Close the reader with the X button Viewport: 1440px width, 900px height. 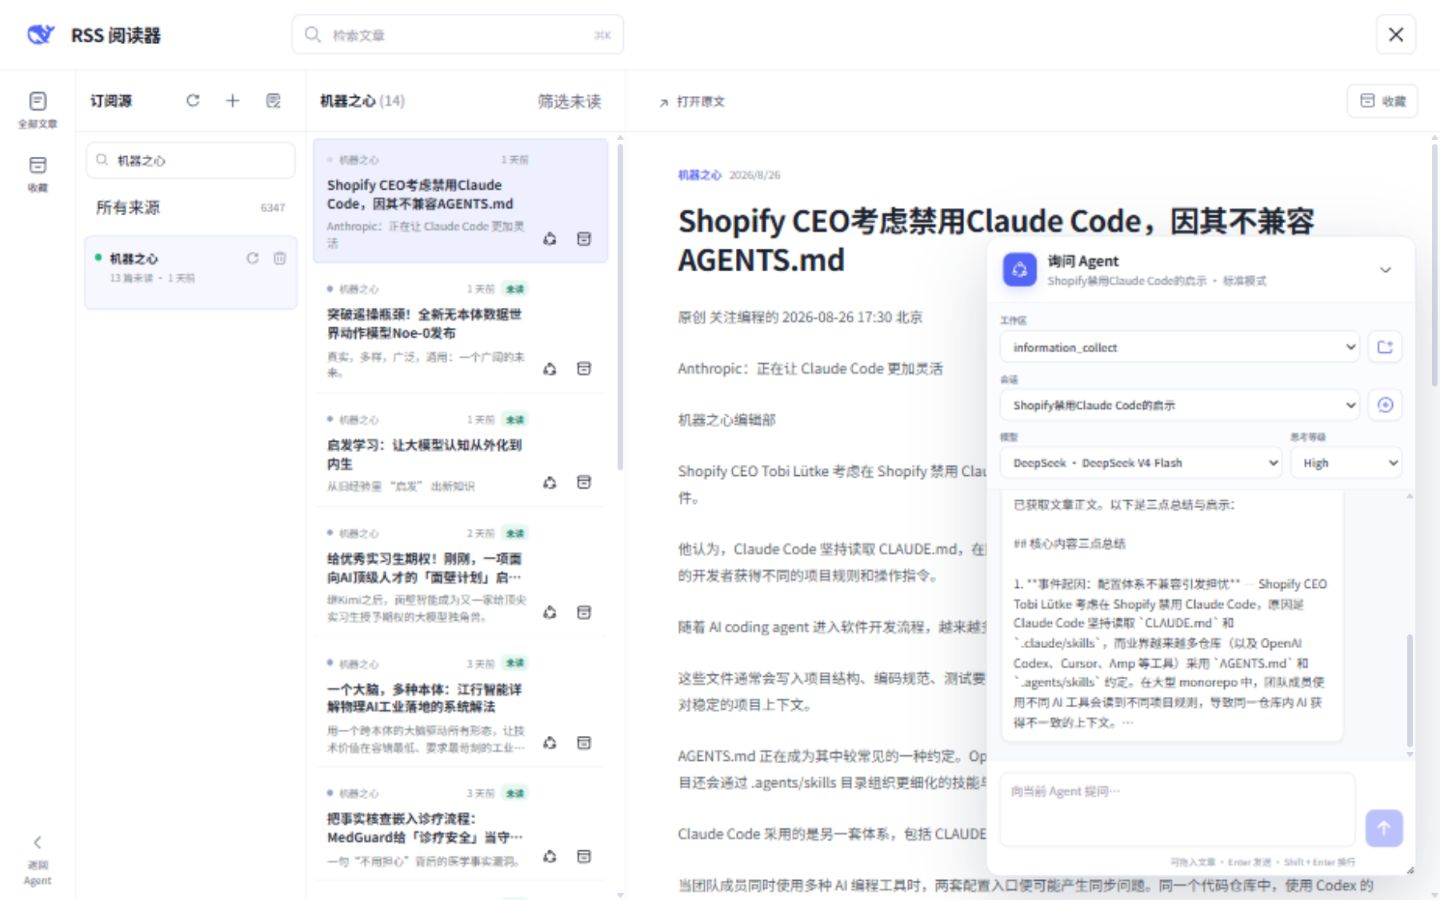[x=1396, y=35]
